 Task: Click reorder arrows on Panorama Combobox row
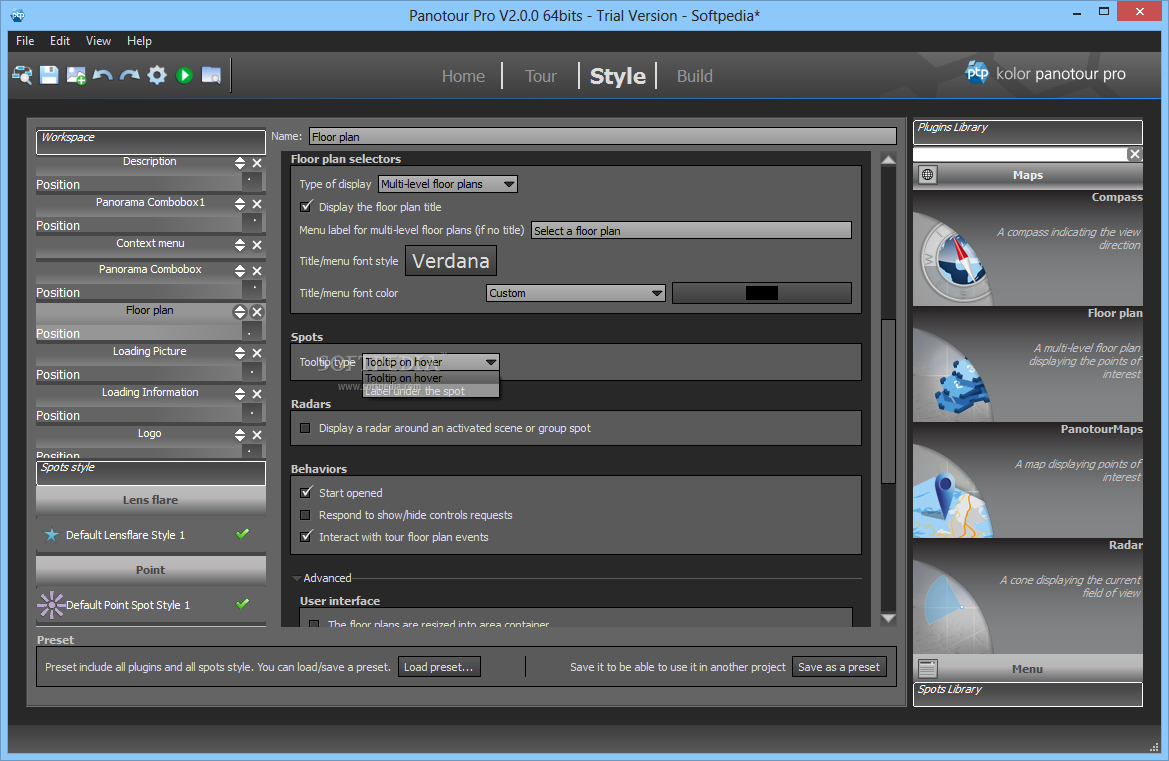tap(240, 271)
